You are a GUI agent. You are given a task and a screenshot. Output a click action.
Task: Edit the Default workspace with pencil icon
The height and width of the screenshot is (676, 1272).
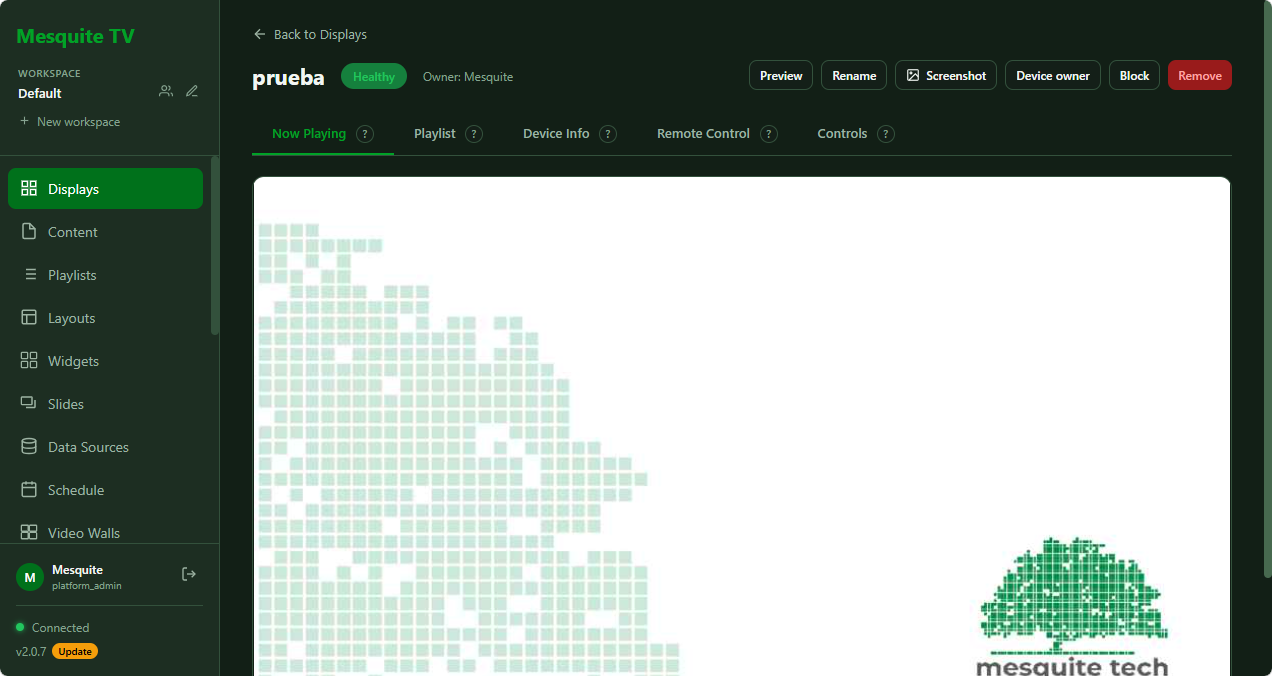(x=192, y=91)
